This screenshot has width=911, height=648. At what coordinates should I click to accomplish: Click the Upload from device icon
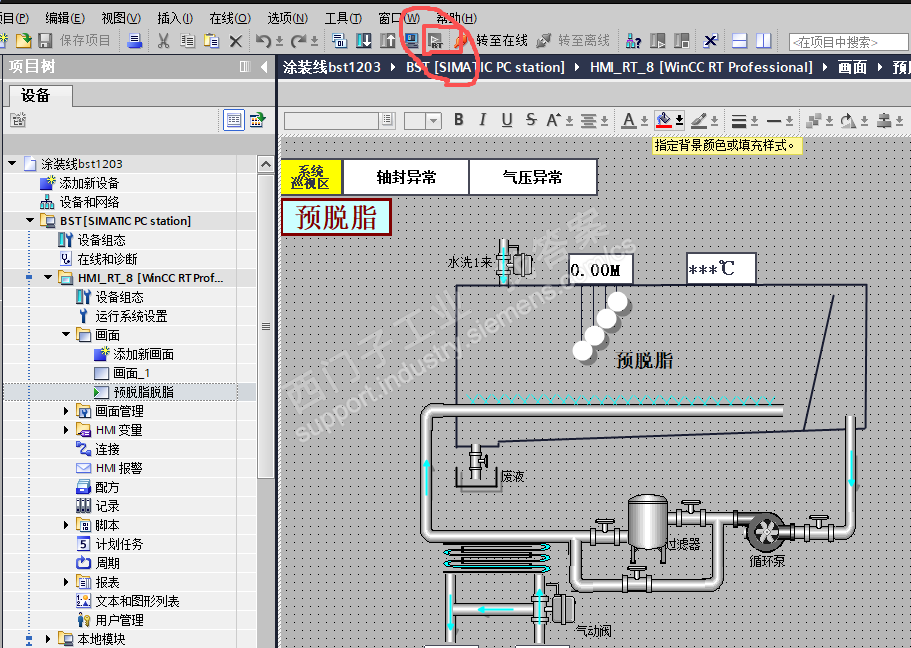pos(388,40)
